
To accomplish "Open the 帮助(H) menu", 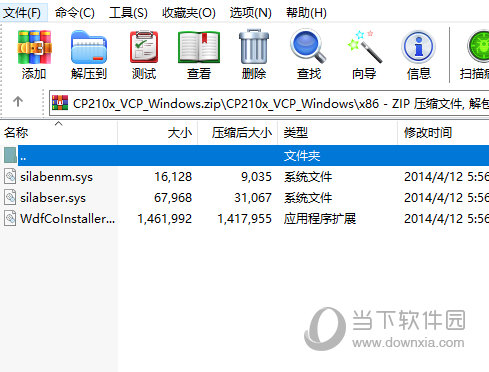I will [x=306, y=13].
